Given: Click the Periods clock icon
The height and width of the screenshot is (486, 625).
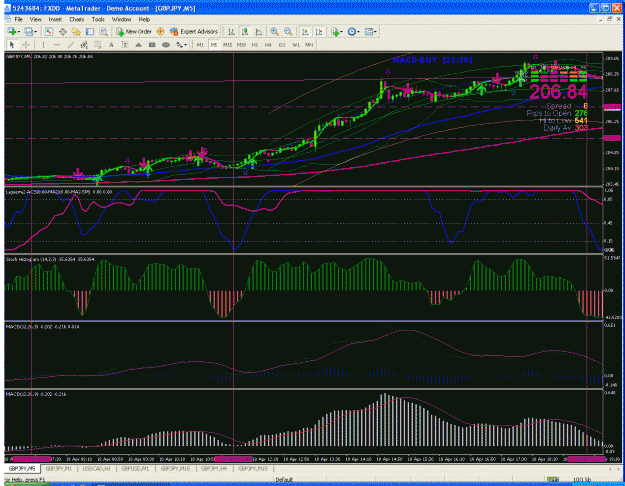Looking at the screenshot, I should pos(352,31).
